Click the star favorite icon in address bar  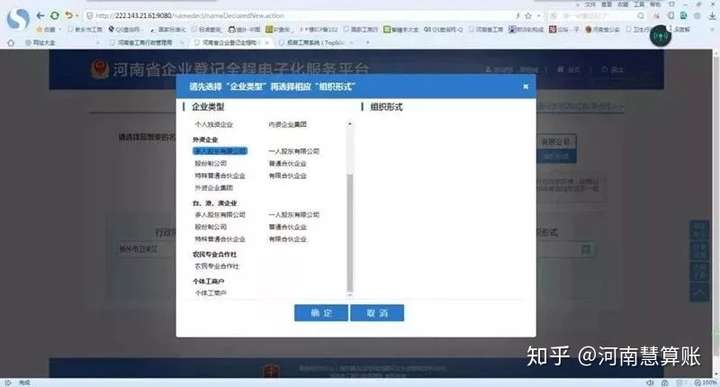[528, 16]
